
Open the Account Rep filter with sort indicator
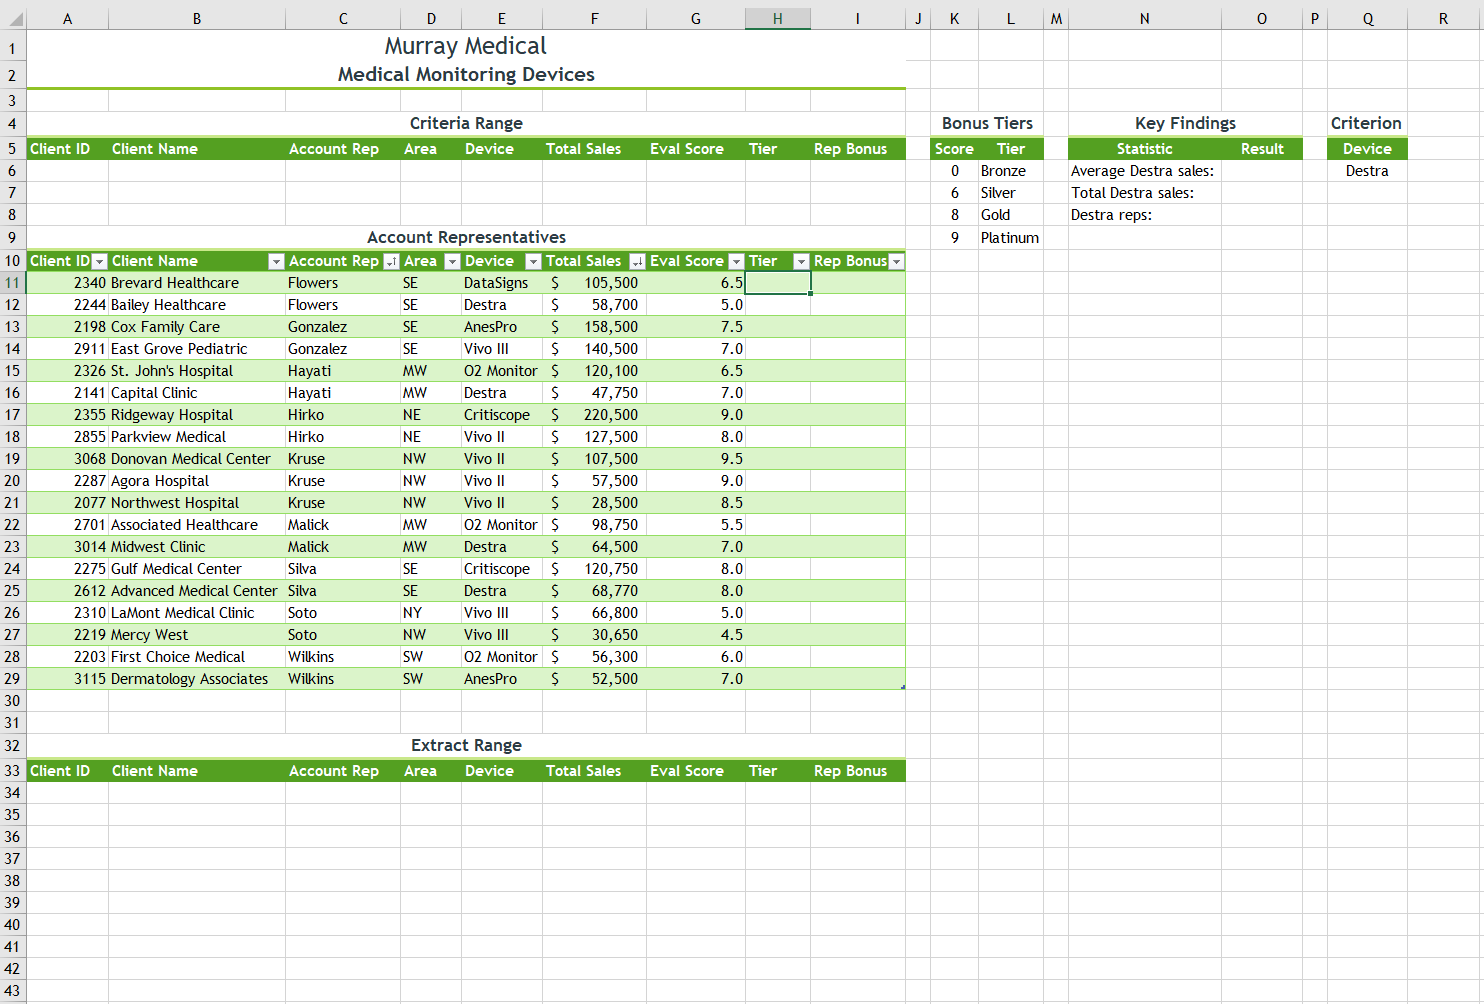[x=391, y=260]
